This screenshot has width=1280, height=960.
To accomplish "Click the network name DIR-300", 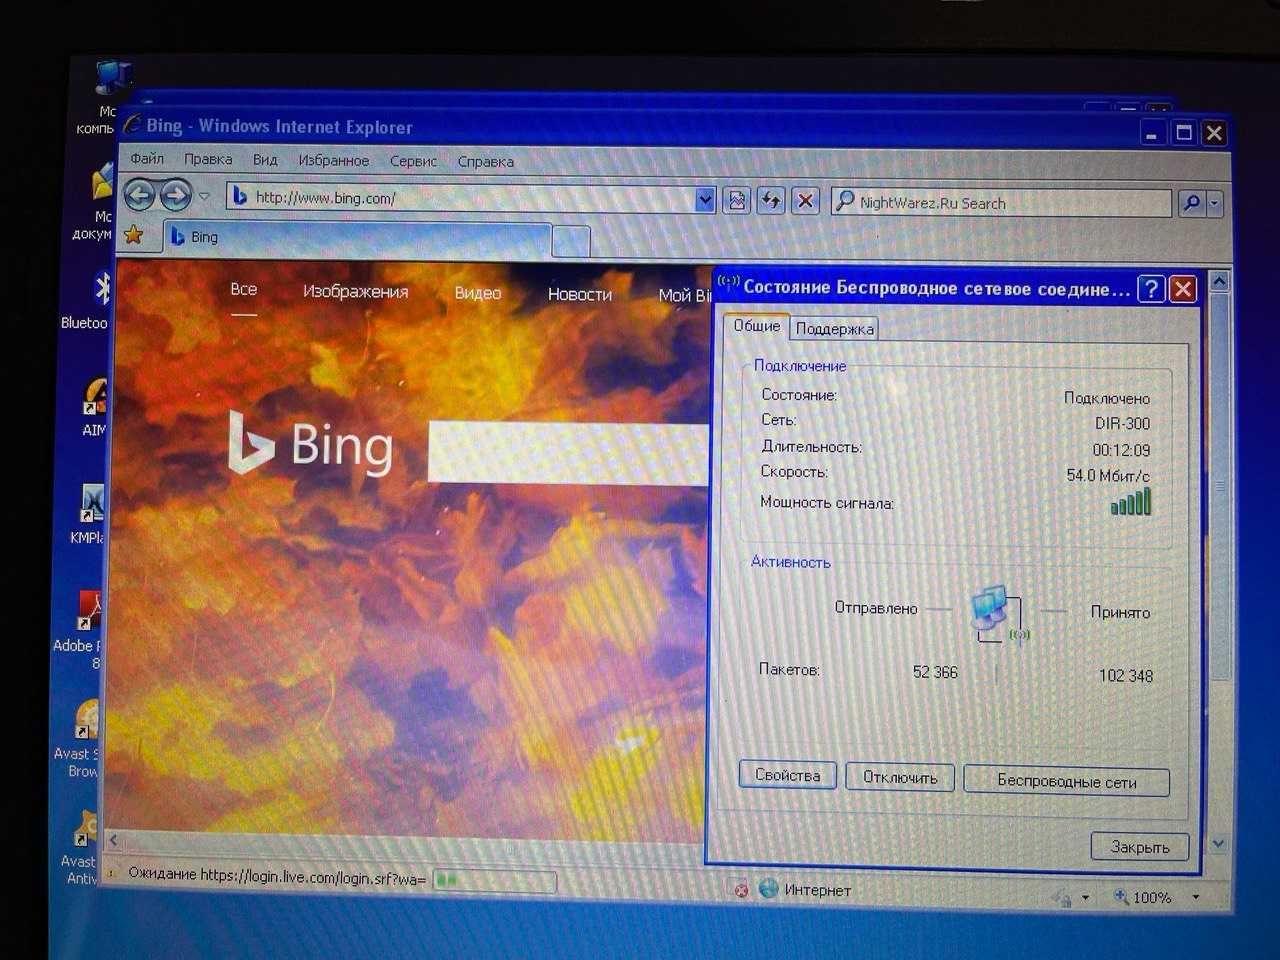I will tap(1122, 423).
